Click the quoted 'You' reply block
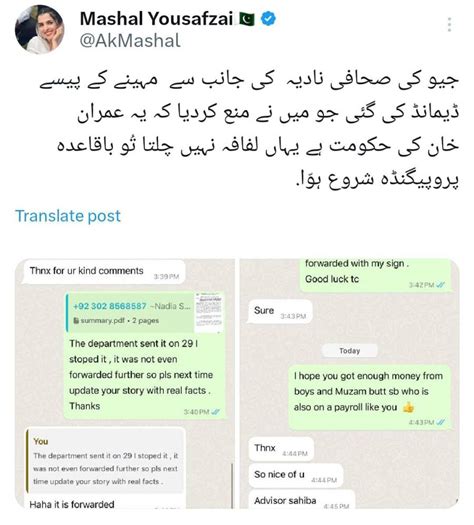The image size is (474, 525). pos(105,461)
